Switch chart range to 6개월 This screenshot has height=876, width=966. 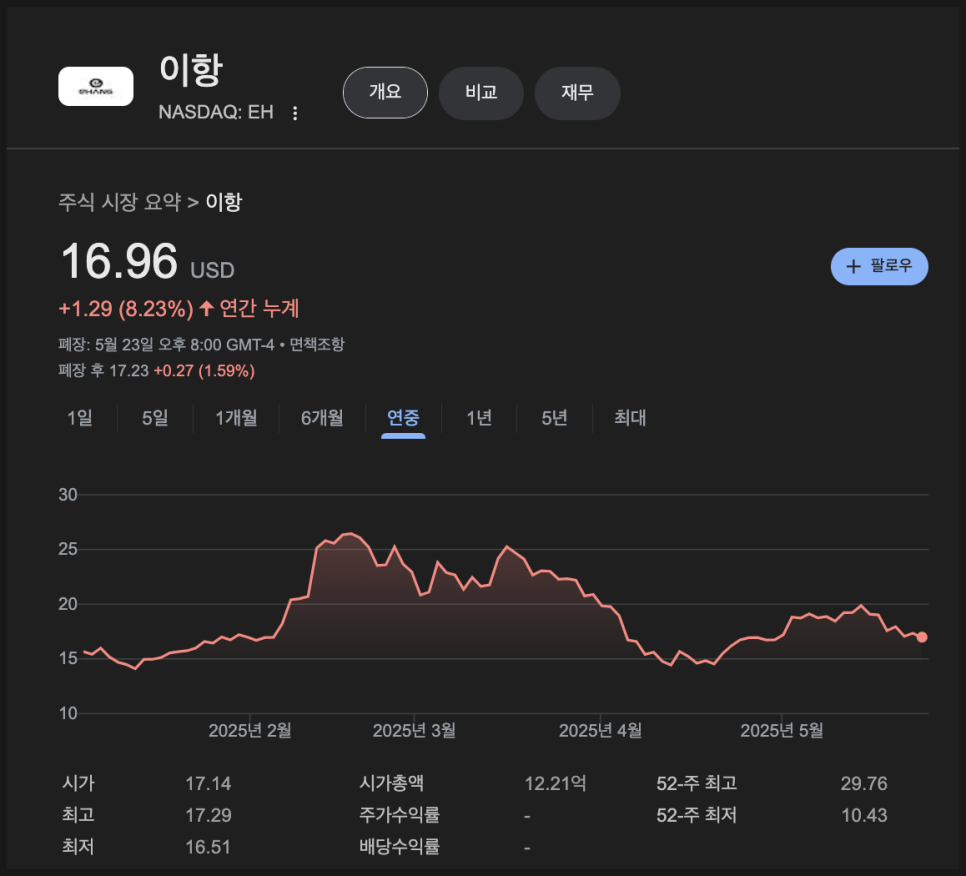(322, 418)
